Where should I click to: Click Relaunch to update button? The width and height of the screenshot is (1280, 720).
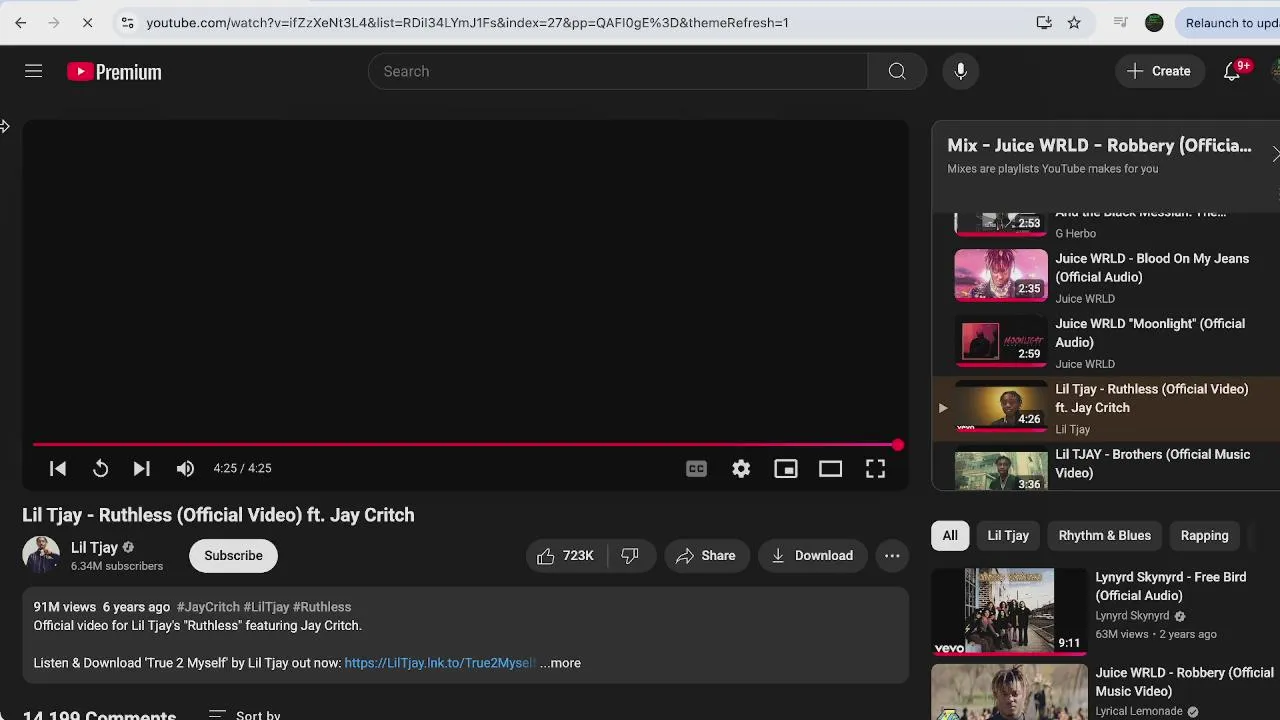coord(1229,22)
